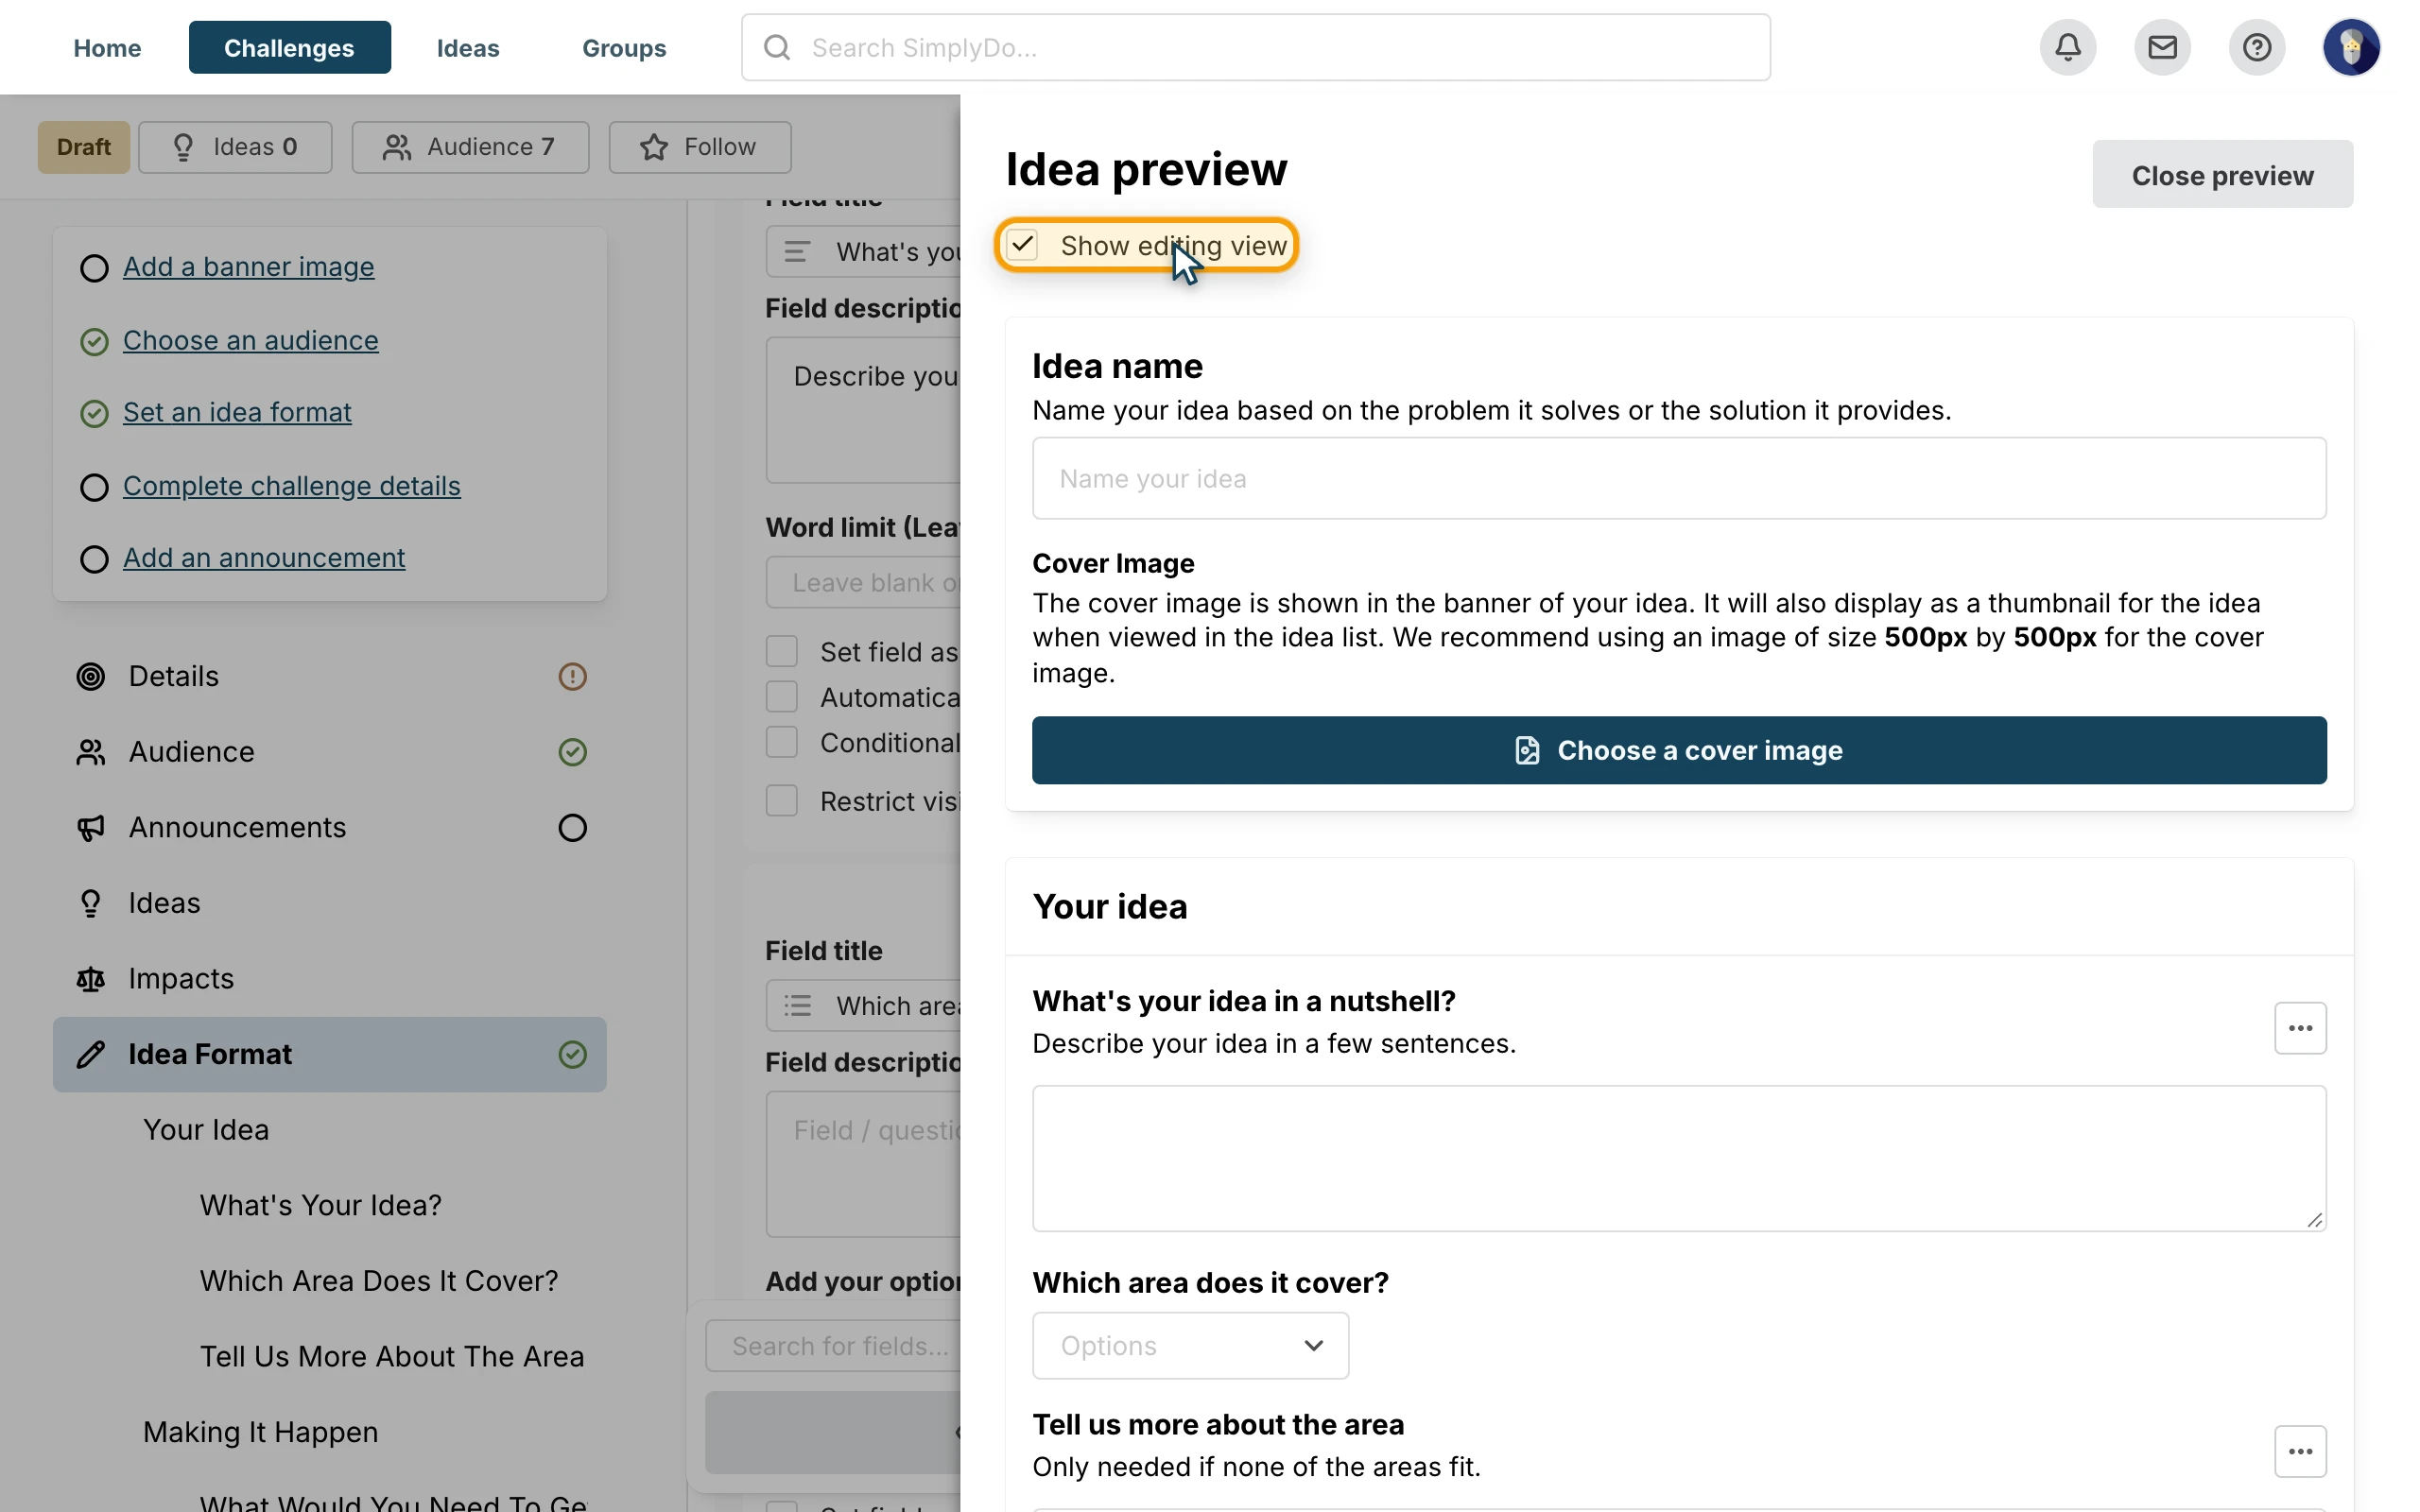The width and height of the screenshot is (2420, 1512).
Task: Open the Groups tab
Action: 624,48
